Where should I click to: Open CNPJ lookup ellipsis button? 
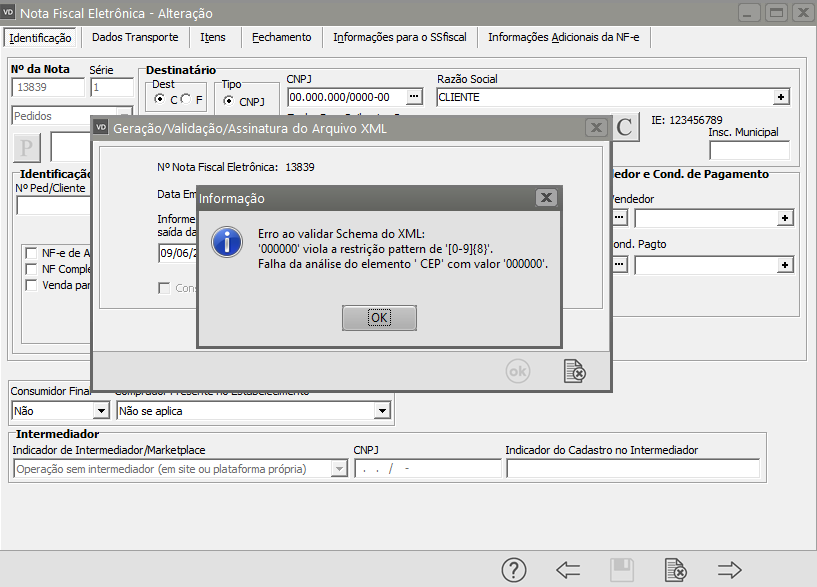pos(414,97)
